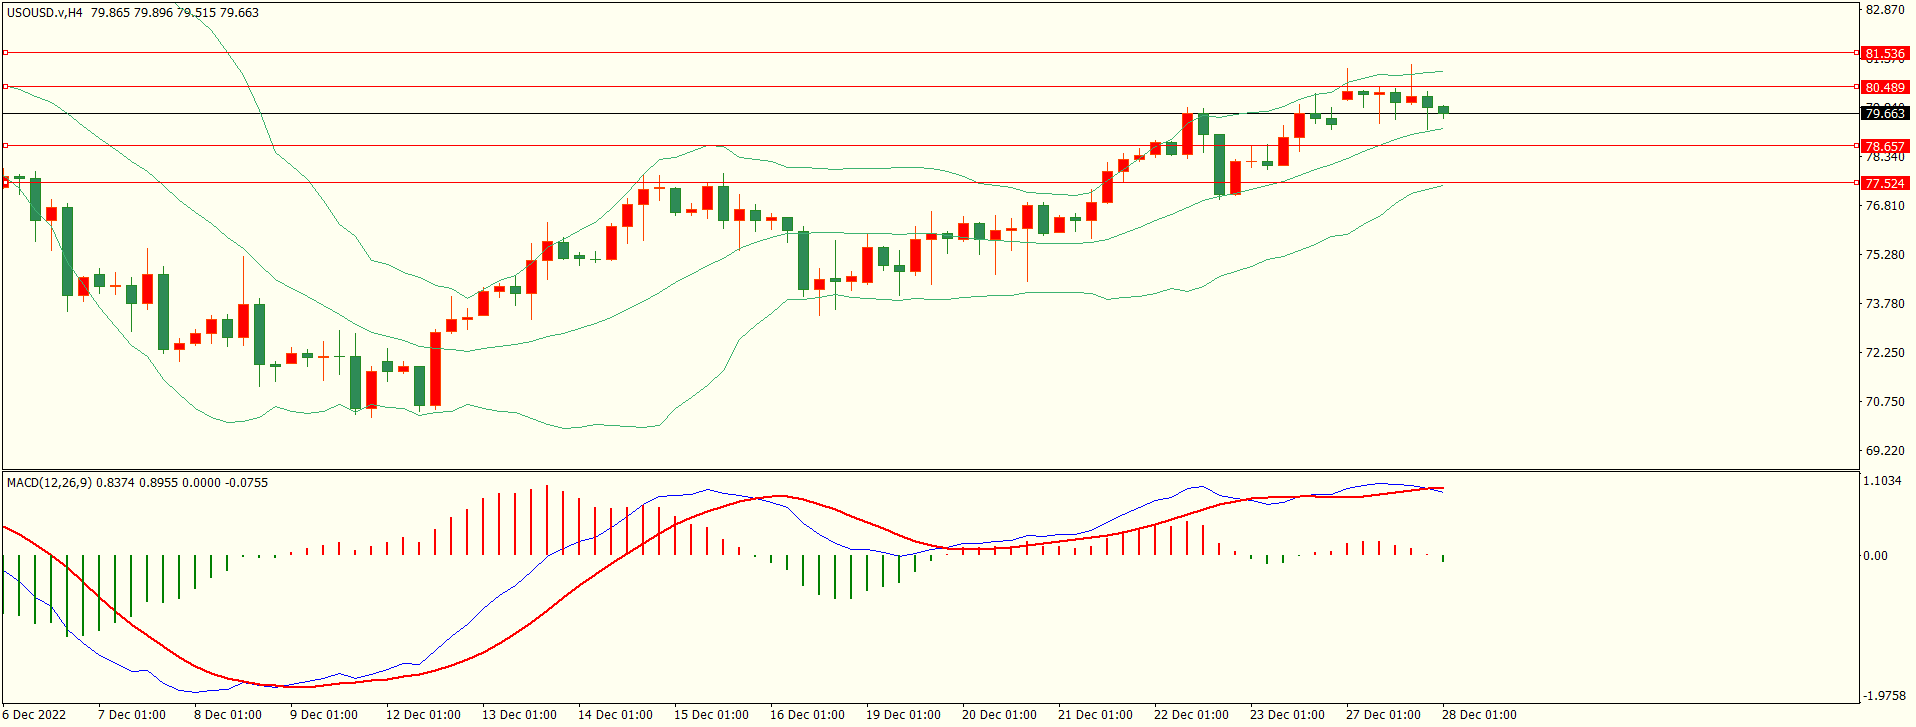Select the MACD(12,26,9) indicator label

[49, 483]
